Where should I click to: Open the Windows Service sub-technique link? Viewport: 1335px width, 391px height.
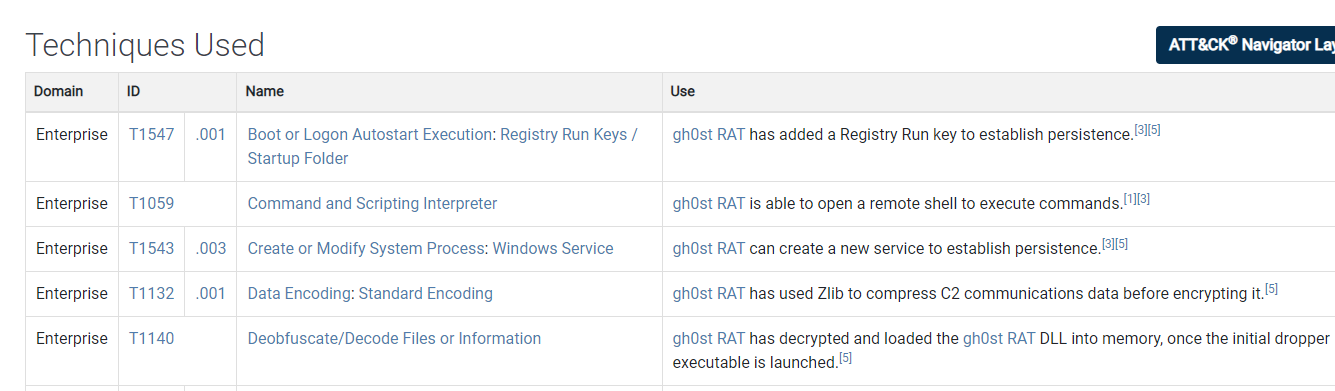[553, 248]
